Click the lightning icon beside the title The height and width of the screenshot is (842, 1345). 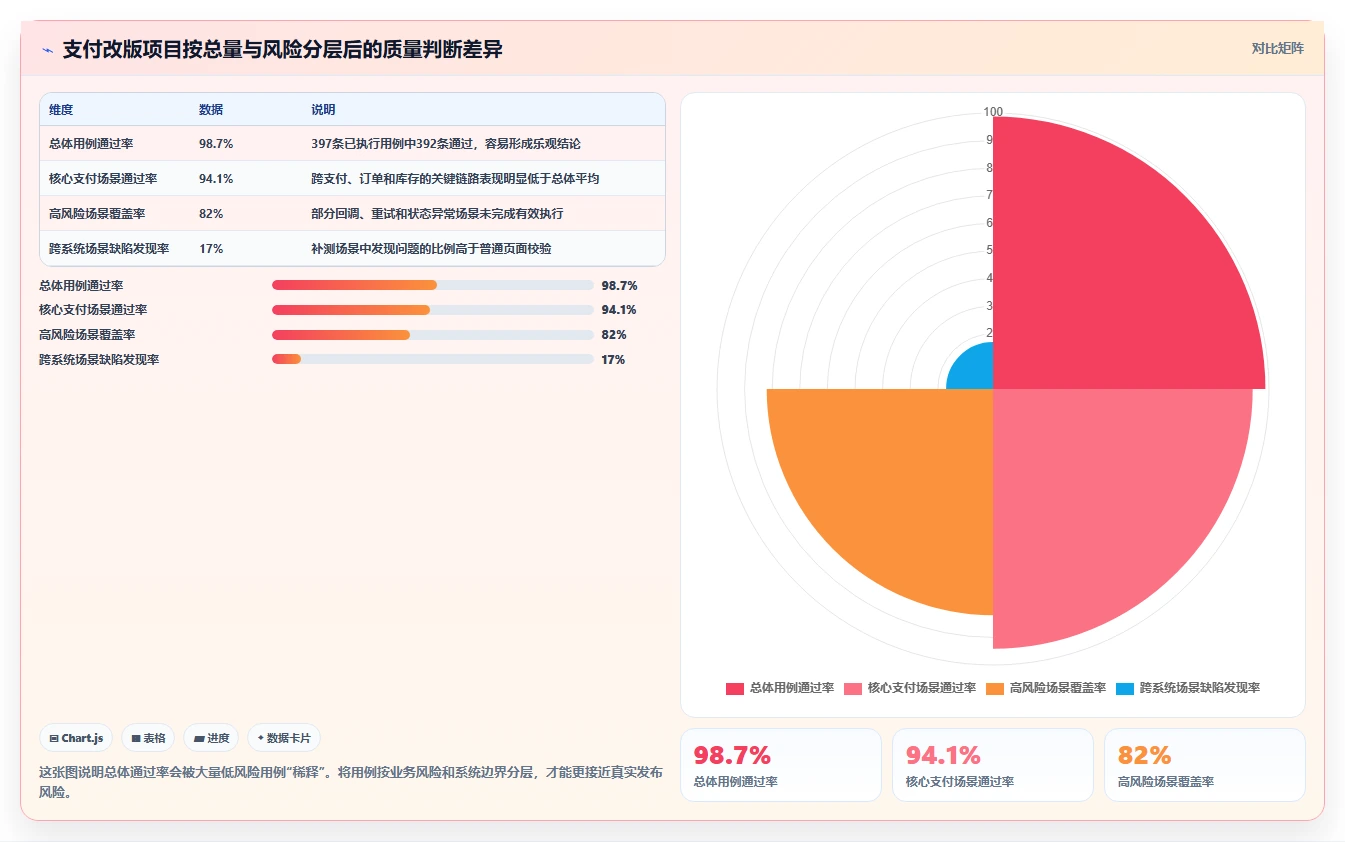[x=48, y=50]
